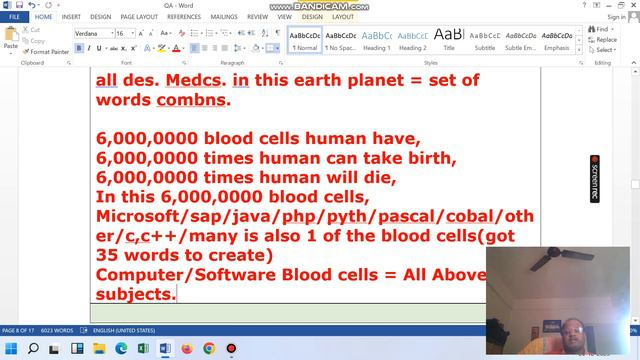Apply the Subtitle style
This screenshot has width=640, height=360.
[485, 40]
